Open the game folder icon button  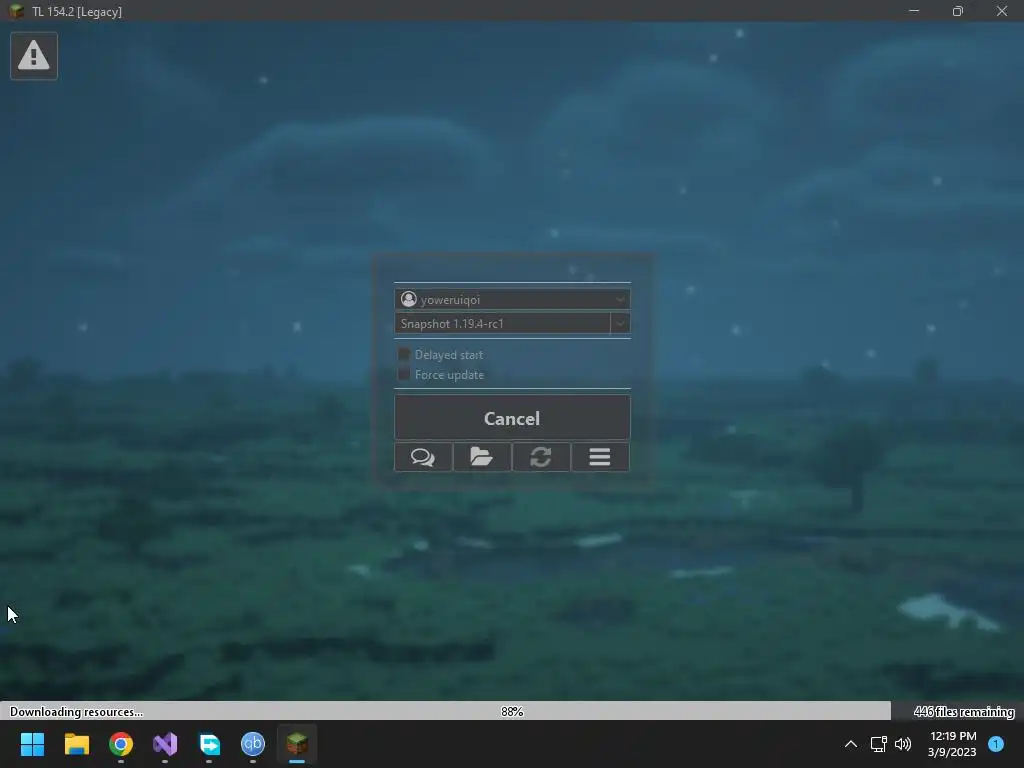pos(482,456)
